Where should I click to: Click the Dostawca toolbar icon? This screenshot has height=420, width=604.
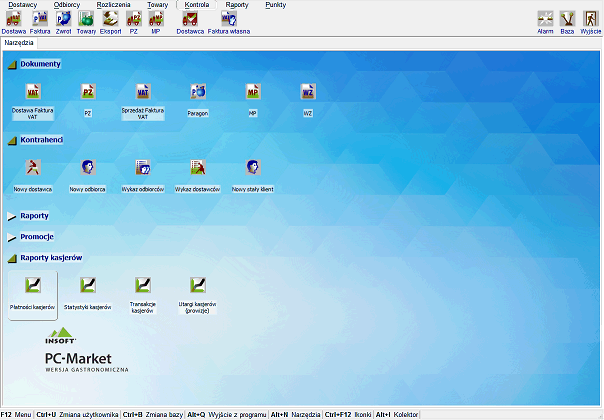pos(190,23)
